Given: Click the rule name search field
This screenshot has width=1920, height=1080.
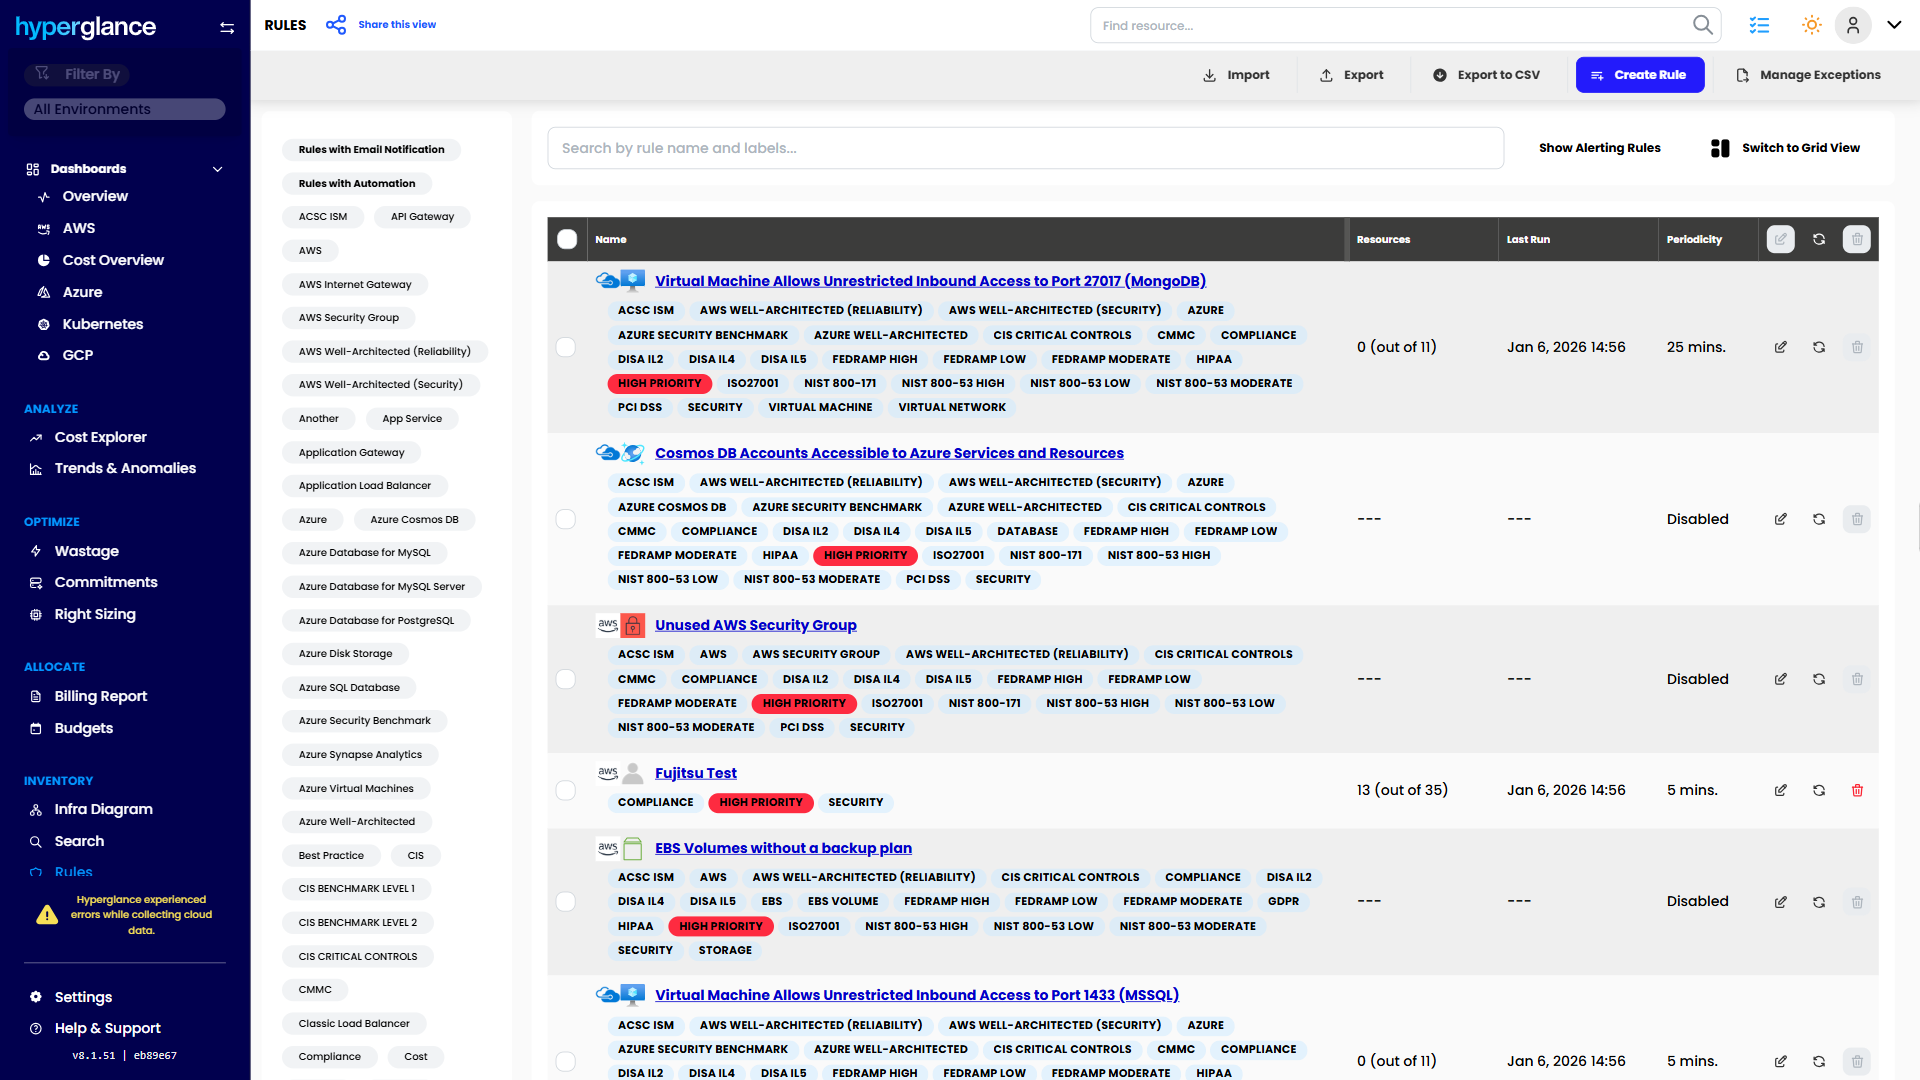Looking at the screenshot, I should coord(1025,148).
